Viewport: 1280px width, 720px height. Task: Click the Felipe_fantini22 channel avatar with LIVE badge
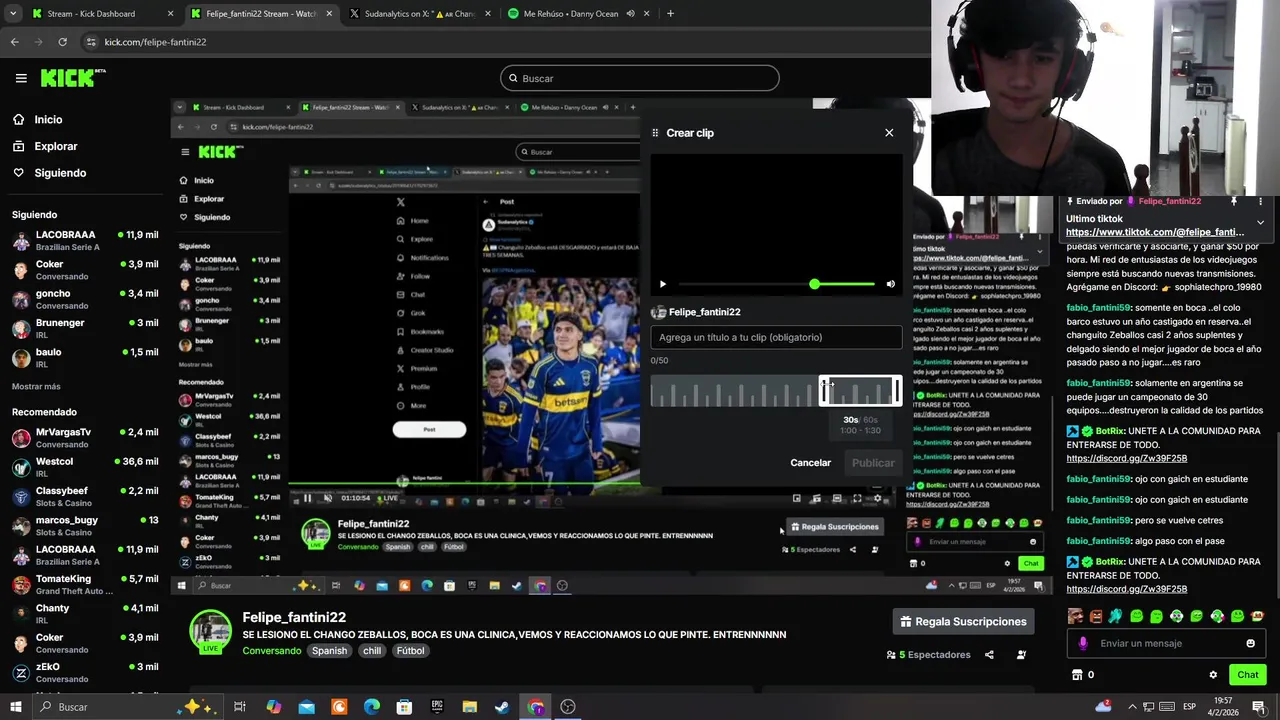(211, 631)
